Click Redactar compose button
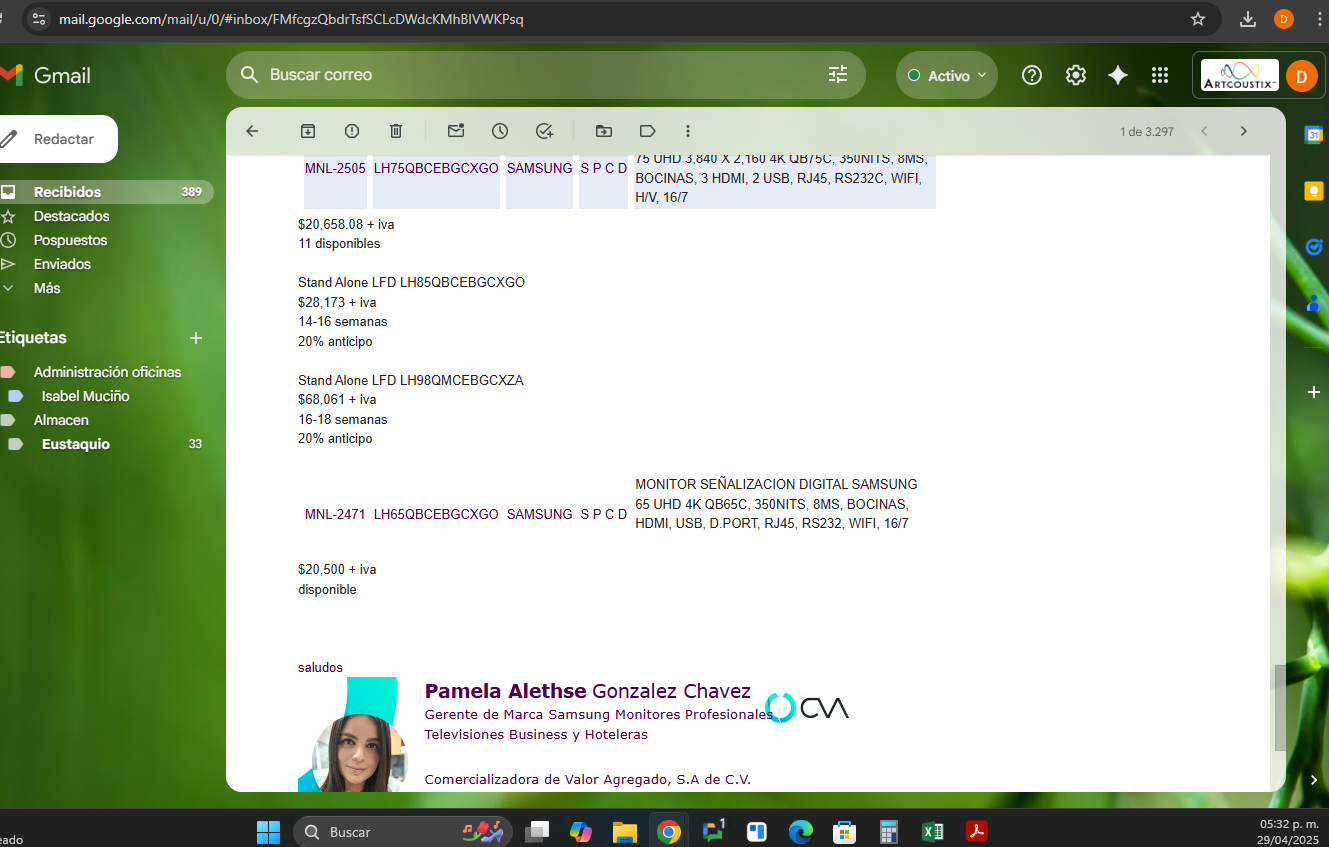Viewport: 1329px width, 847px height. (58, 139)
